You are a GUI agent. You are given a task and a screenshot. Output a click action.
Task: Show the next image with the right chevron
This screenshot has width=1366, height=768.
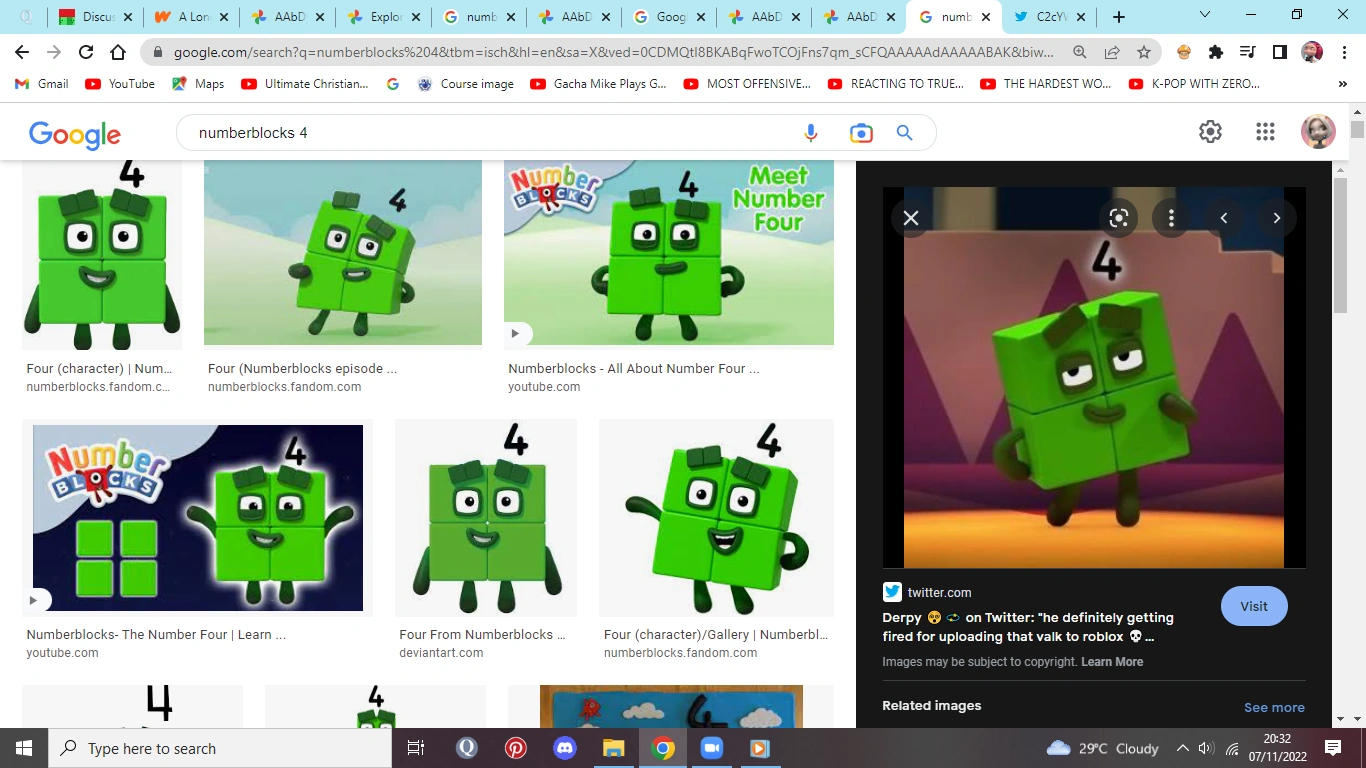(x=1277, y=217)
